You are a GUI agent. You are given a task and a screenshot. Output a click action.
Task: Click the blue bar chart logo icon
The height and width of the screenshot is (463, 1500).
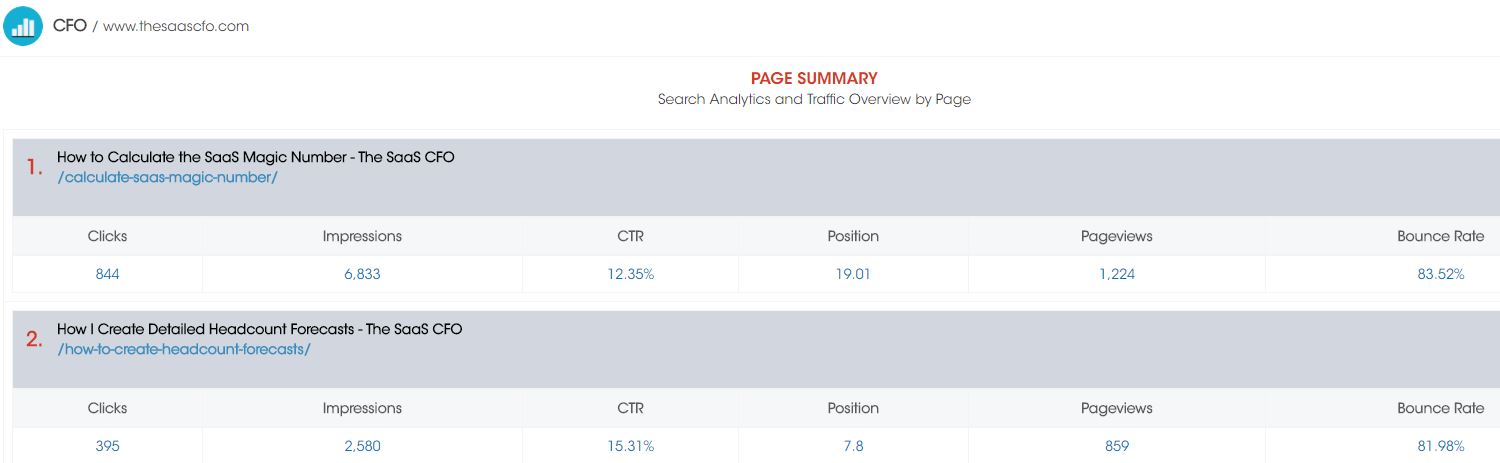coord(23,26)
